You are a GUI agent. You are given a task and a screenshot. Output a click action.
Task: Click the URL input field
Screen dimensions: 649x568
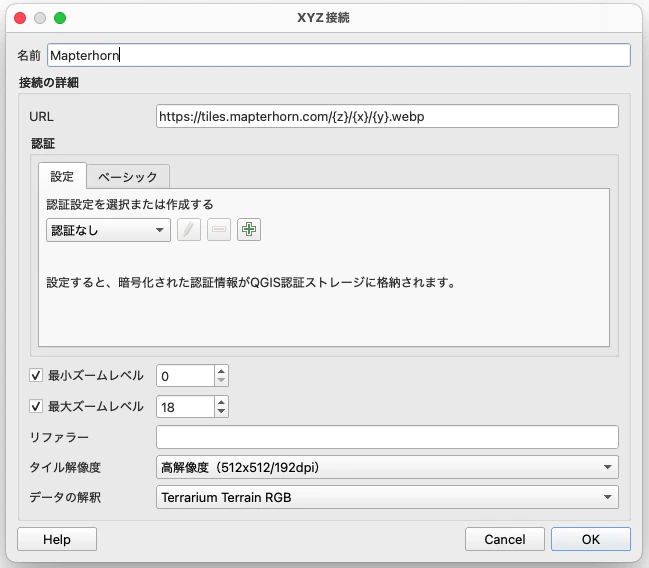387,116
